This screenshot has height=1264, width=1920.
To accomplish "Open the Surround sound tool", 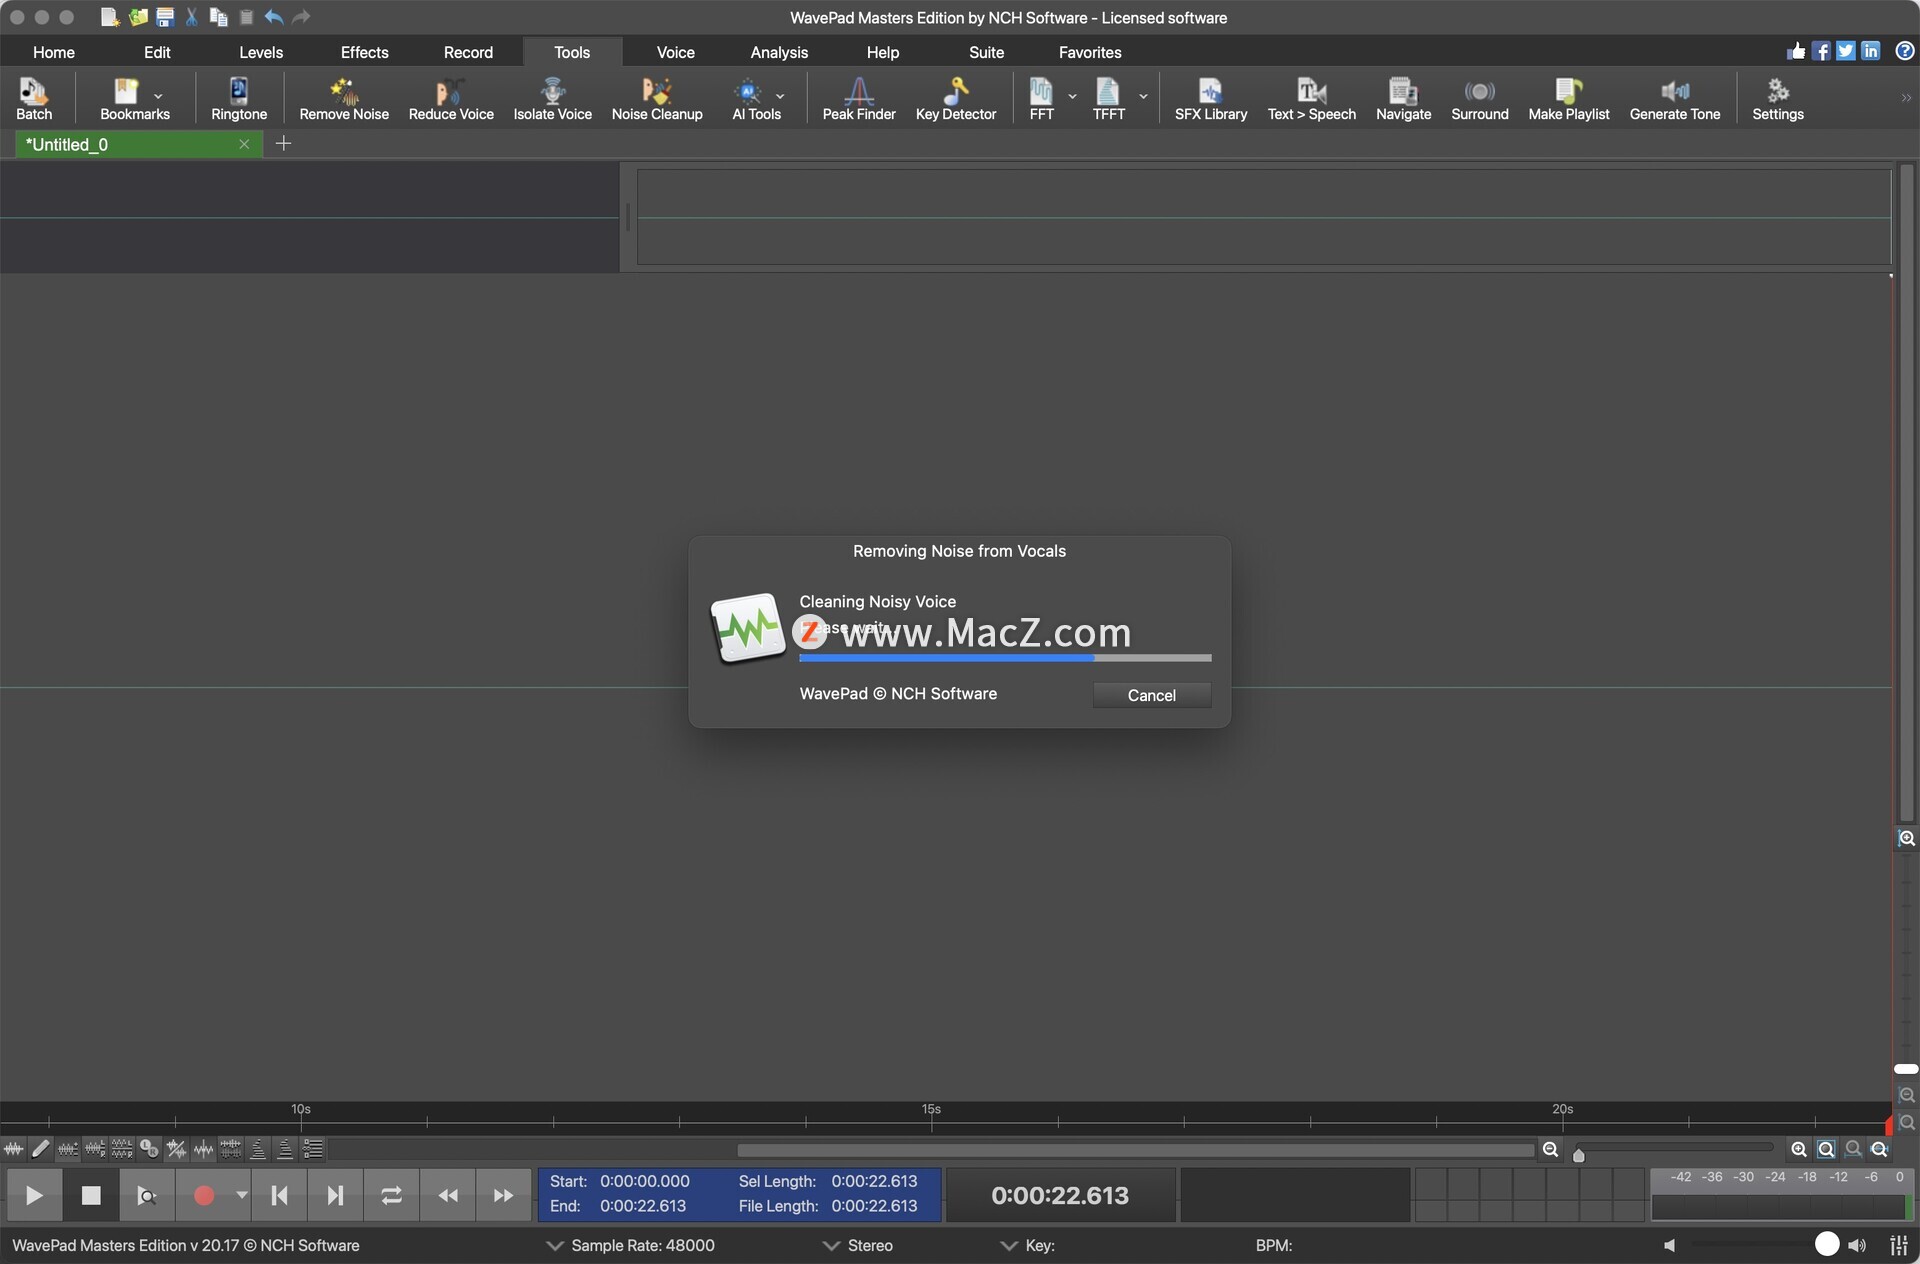I will click(1480, 99).
